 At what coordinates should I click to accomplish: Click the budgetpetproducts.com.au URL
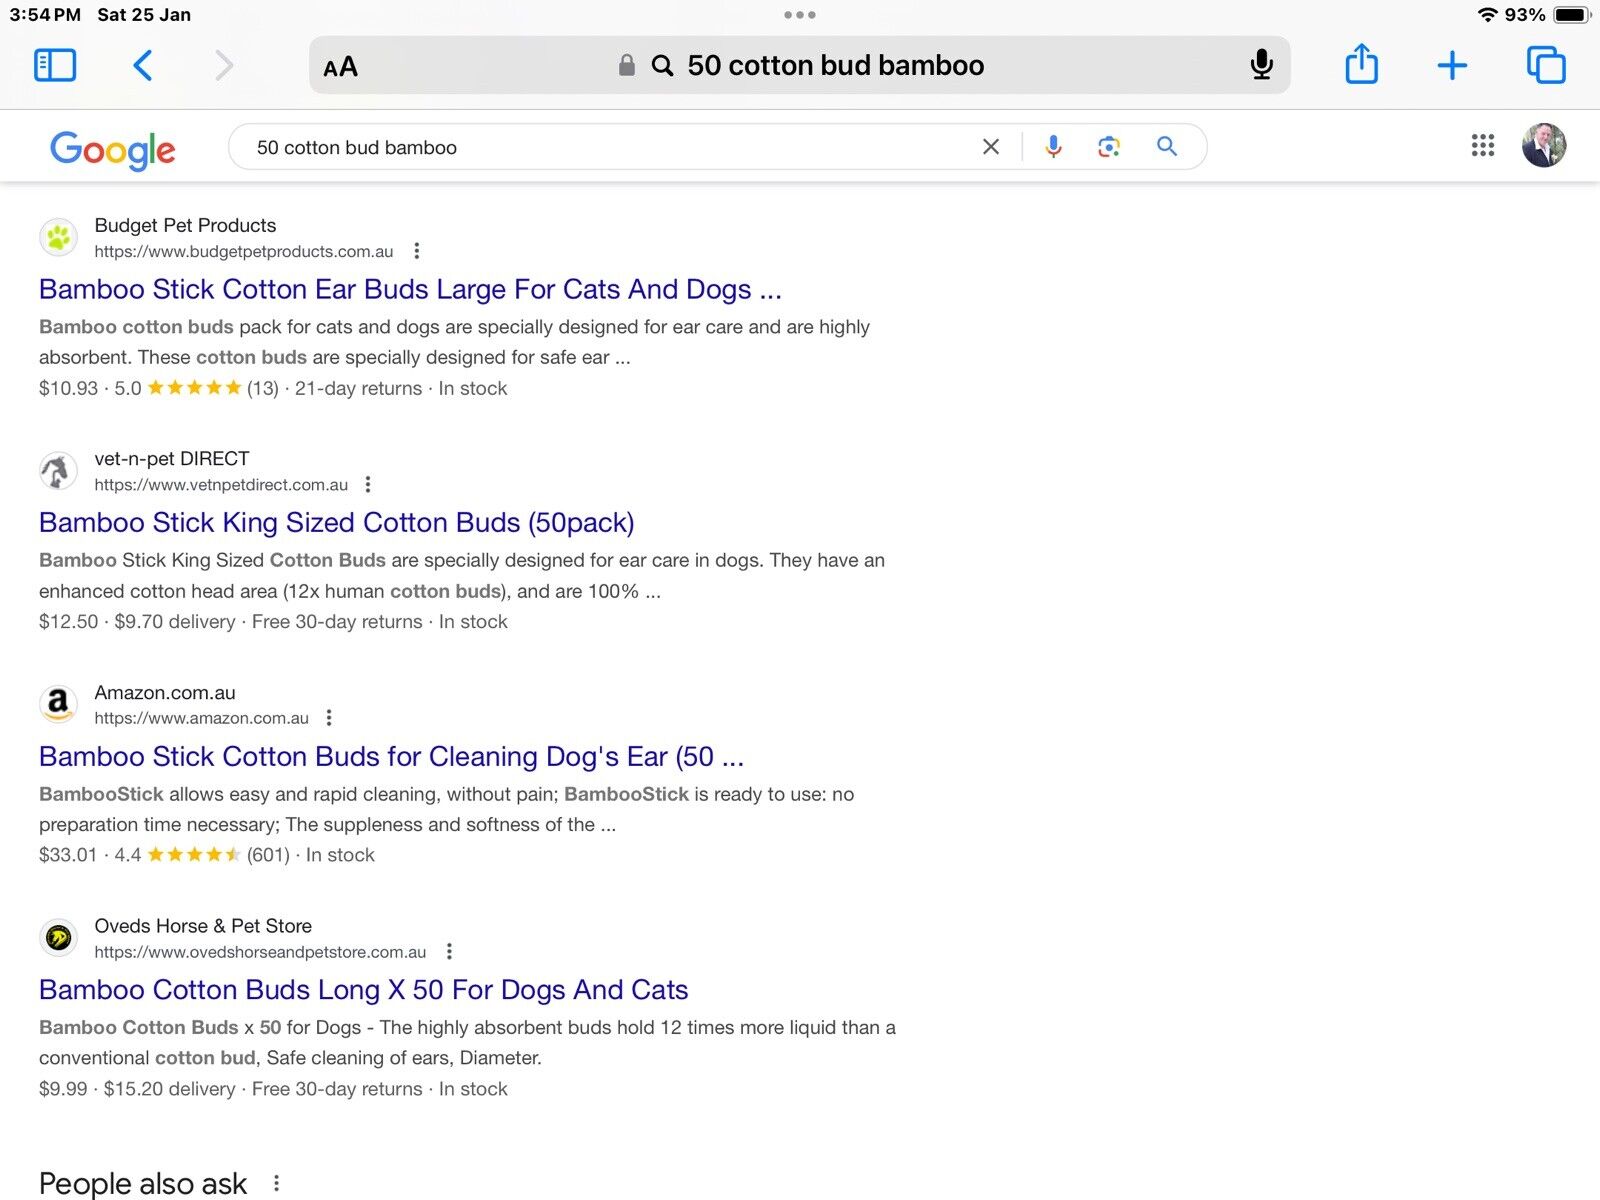(x=244, y=252)
